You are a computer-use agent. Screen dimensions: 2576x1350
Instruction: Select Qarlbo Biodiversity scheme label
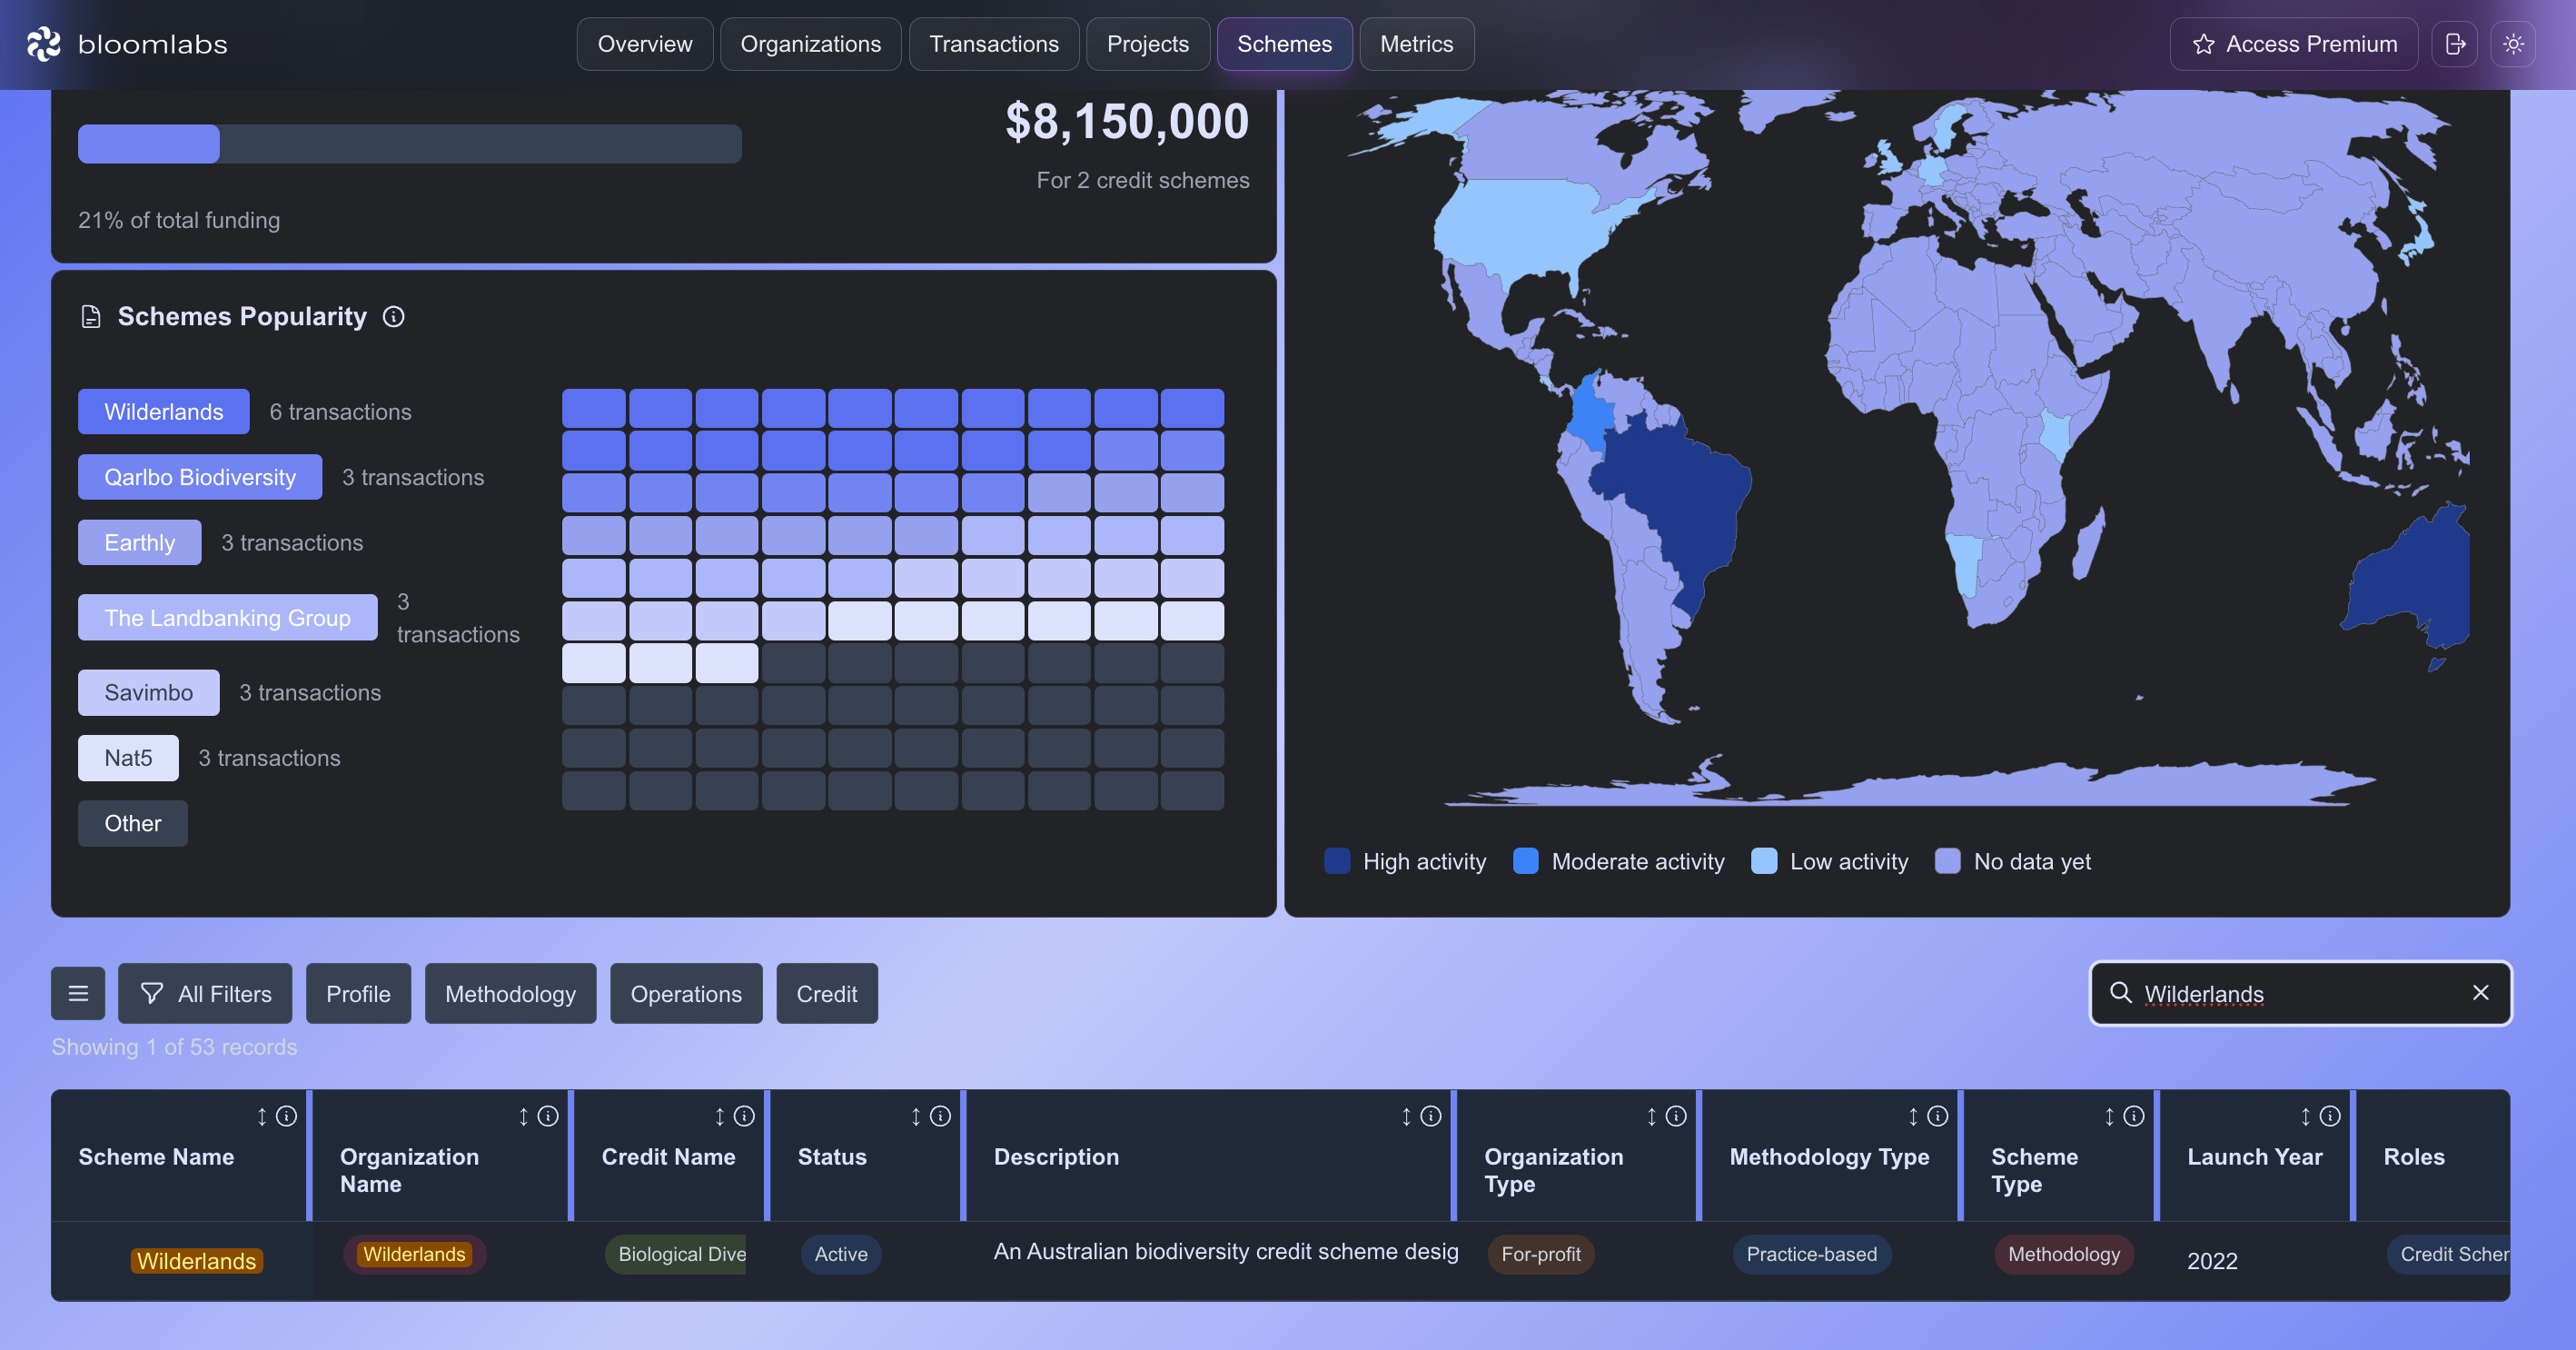(200, 477)
